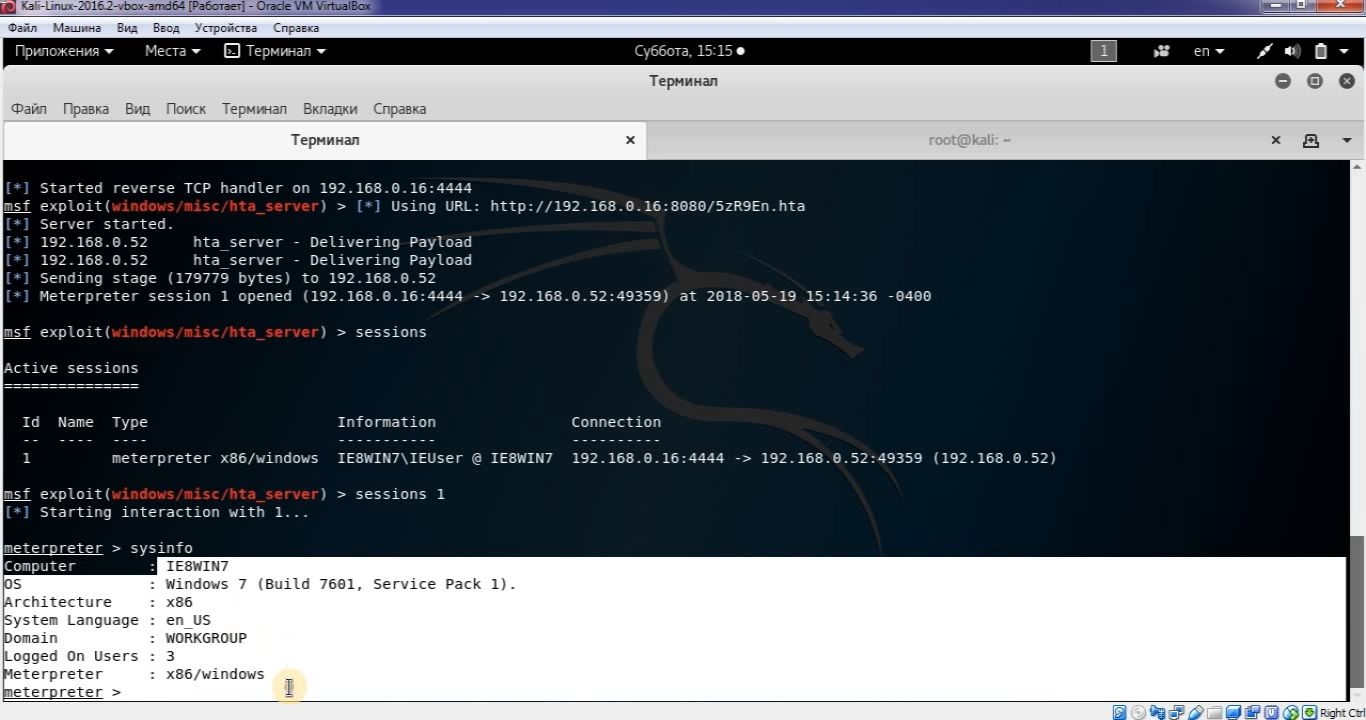This screenshot has width=1366, height=720.
Task: Open the terminal window's 'Файл' menu
Action: tap(29, 109)
